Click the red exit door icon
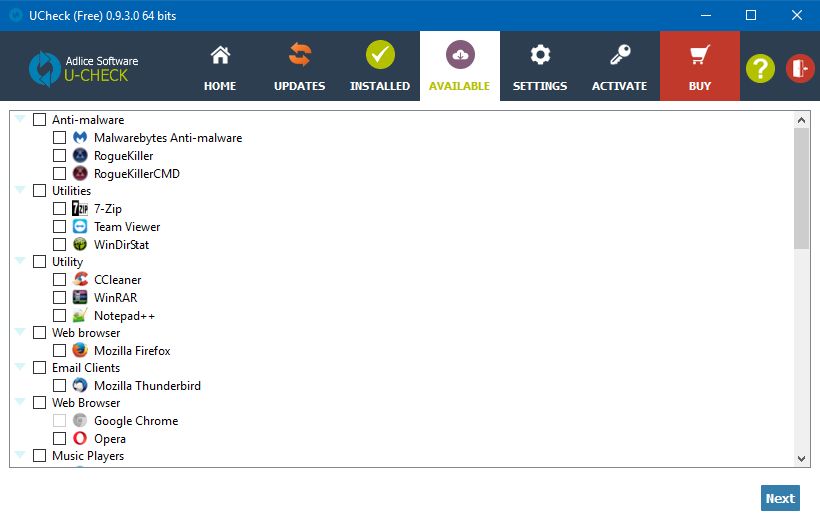 click(x=800, y=69)
